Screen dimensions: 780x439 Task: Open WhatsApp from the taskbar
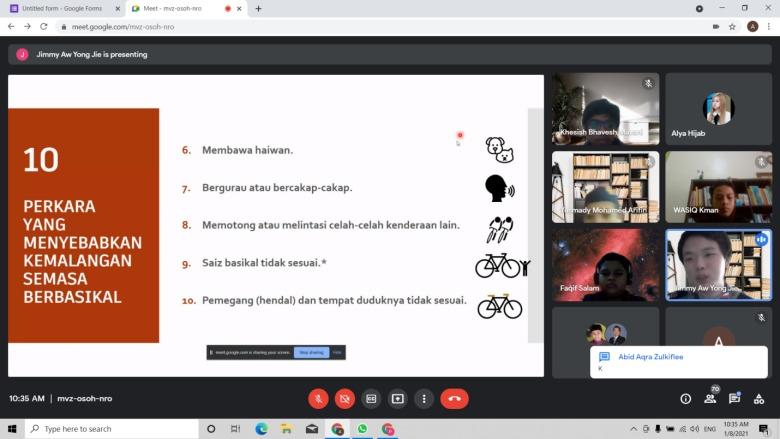tap(362, 429)
